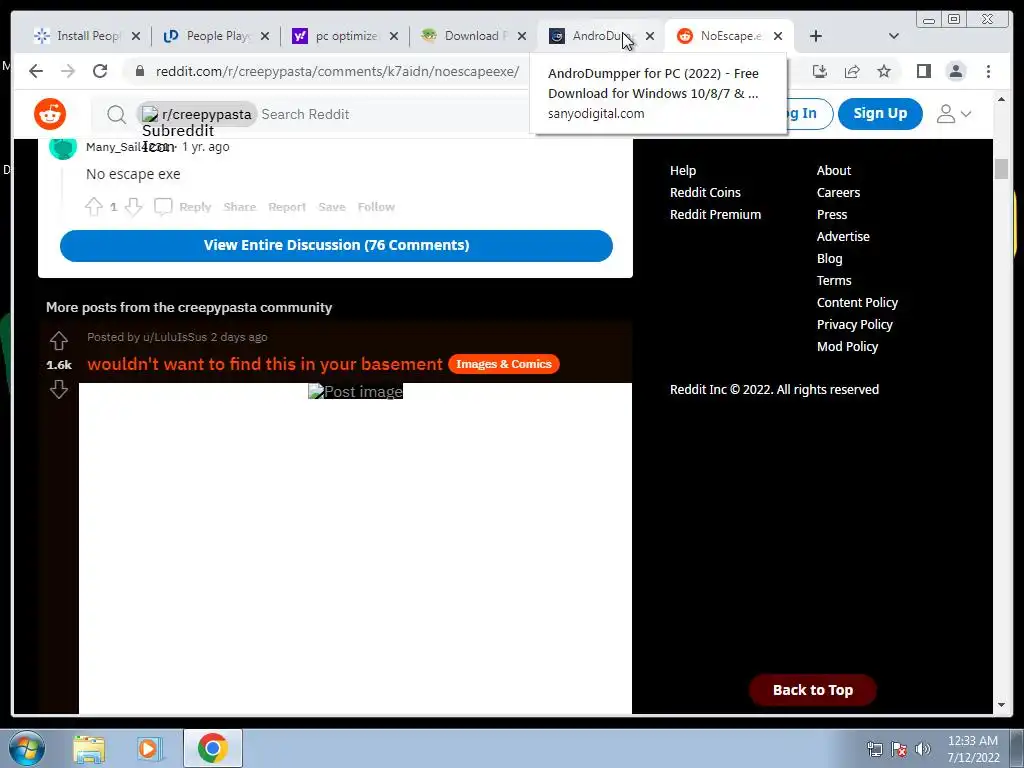Open the Chrome profile avatar icon
1024x768 pixels.
point(956,71)
